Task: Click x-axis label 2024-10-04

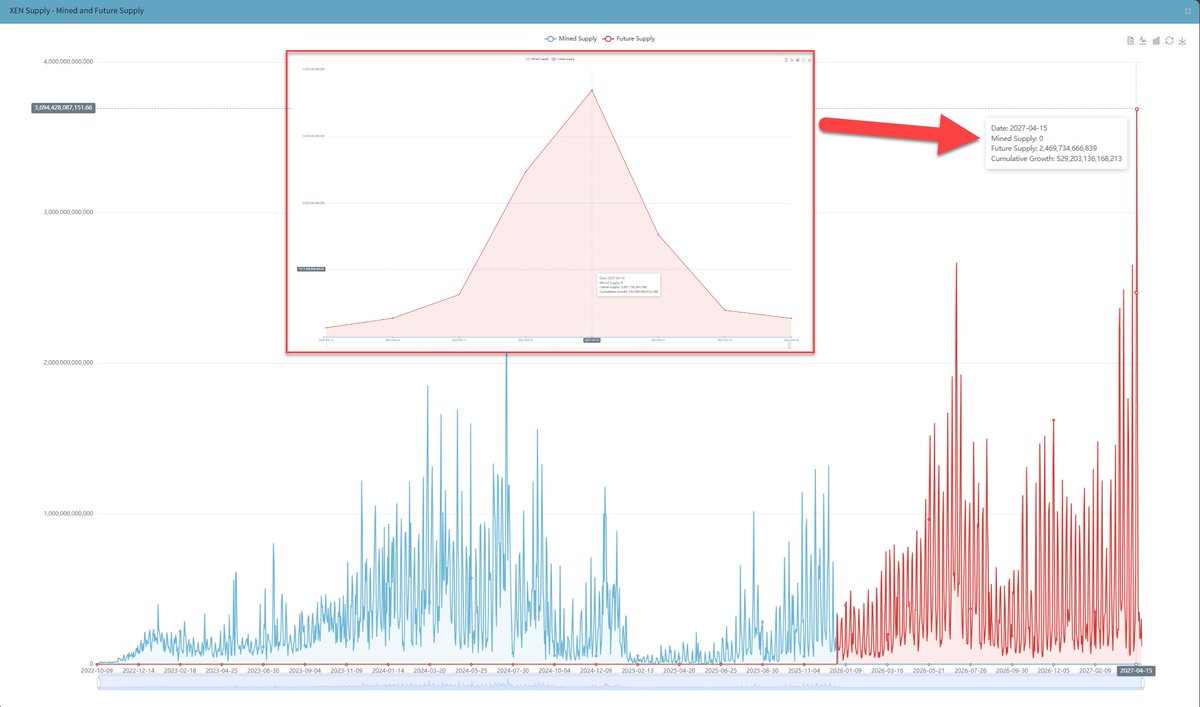Action: (x=554, y=671)
